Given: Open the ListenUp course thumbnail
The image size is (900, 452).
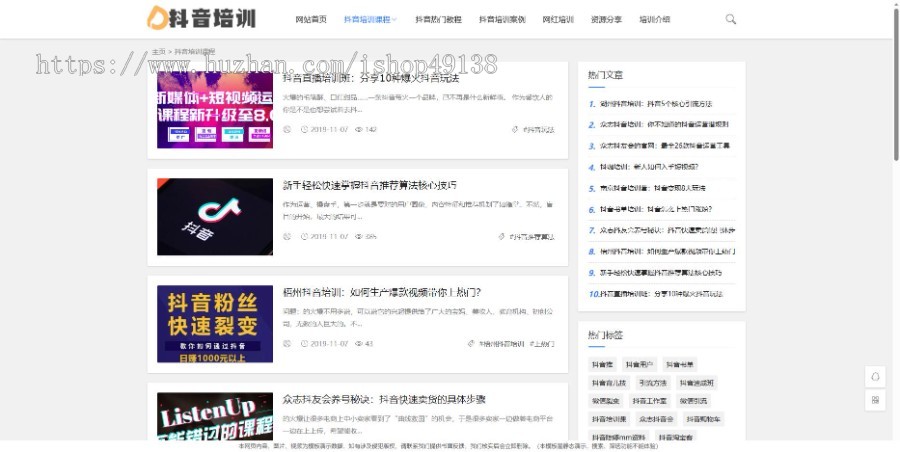Looking at the screenshot, I should point(215,416).
